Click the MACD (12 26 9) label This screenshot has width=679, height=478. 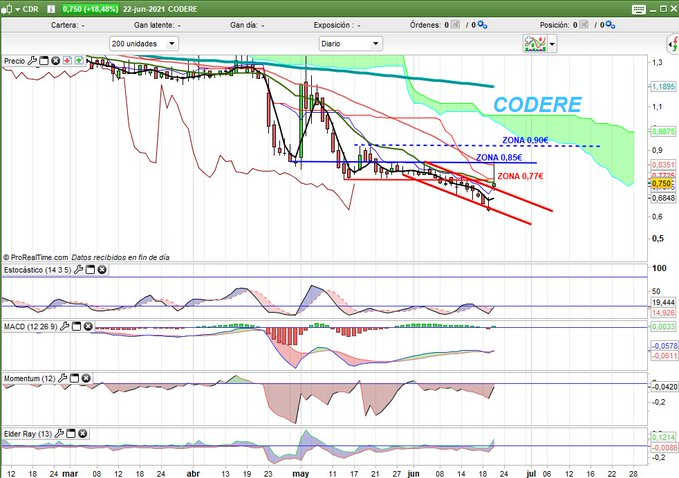click(x=30, y=326)
